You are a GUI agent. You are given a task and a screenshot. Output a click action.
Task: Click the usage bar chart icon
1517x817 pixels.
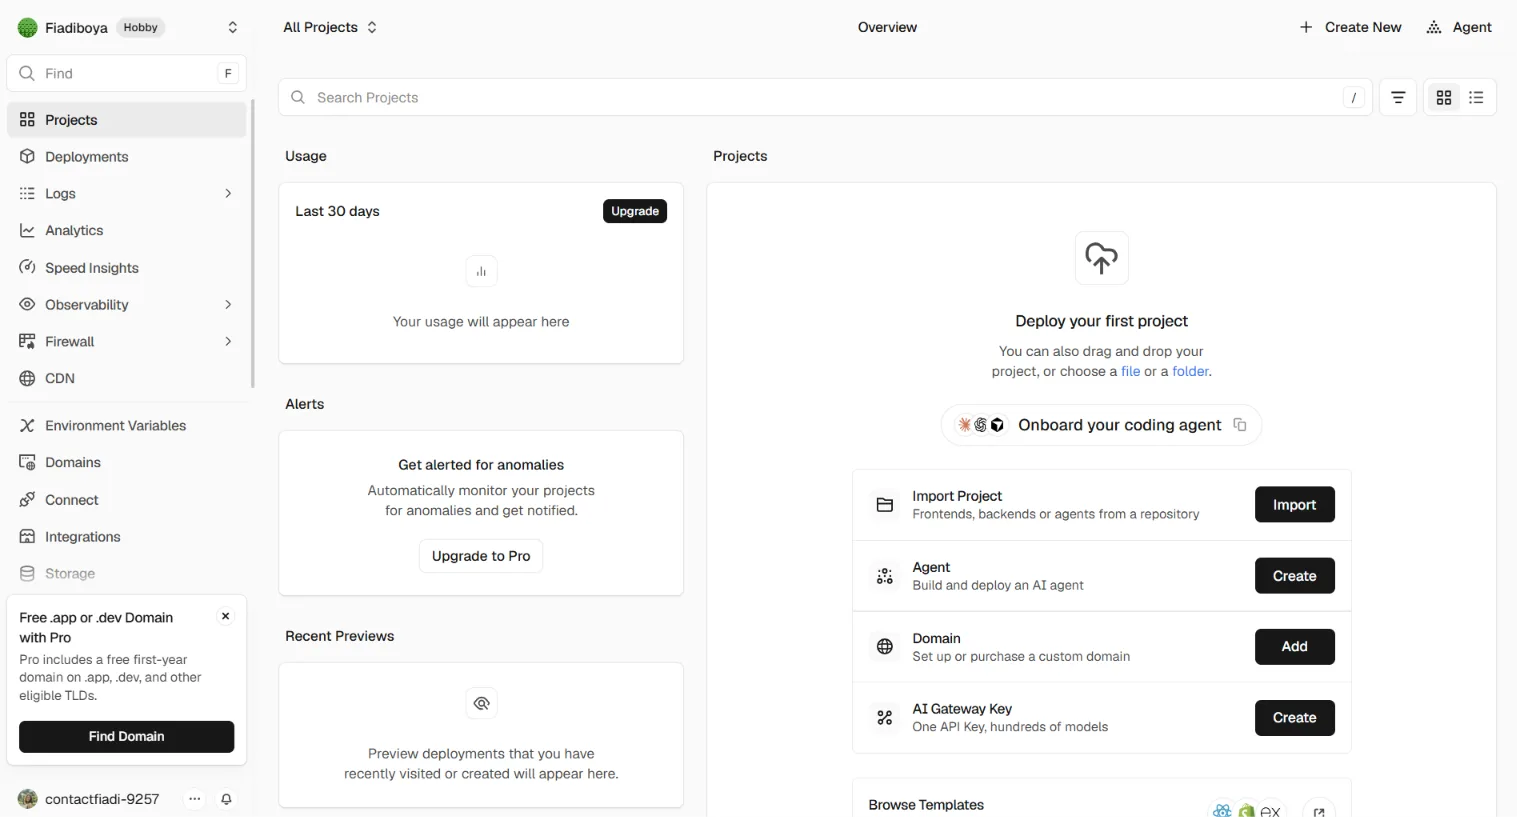click(x=481, y=272)
